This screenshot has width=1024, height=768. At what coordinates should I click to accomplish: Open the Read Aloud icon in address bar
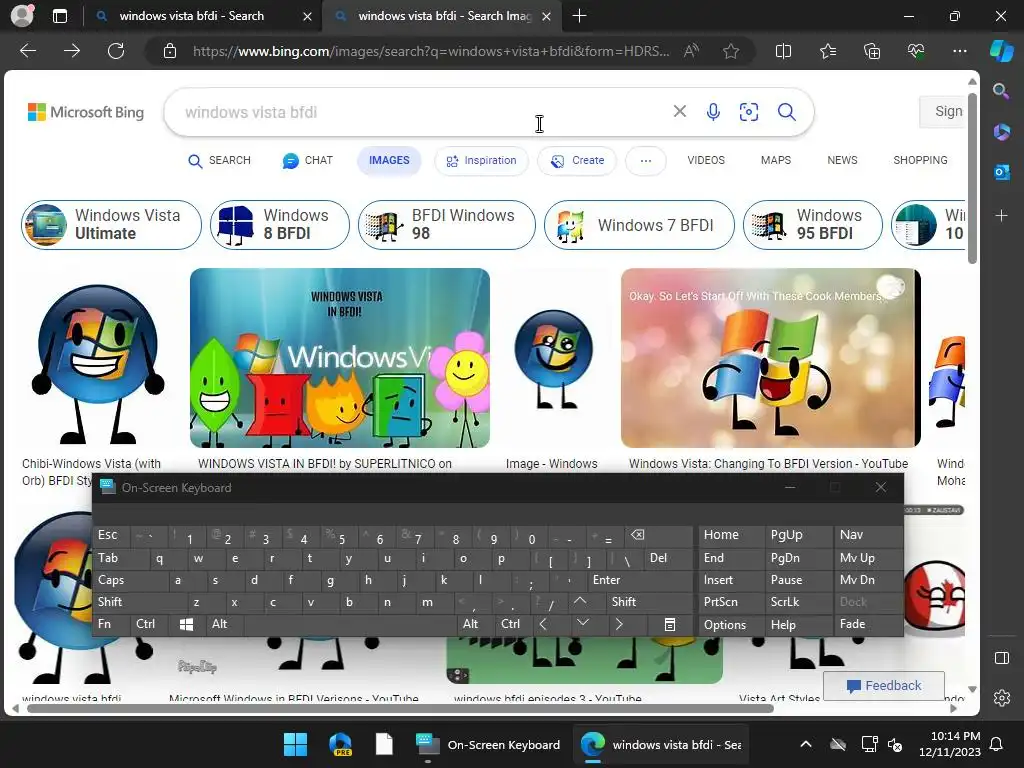point(691,51)
